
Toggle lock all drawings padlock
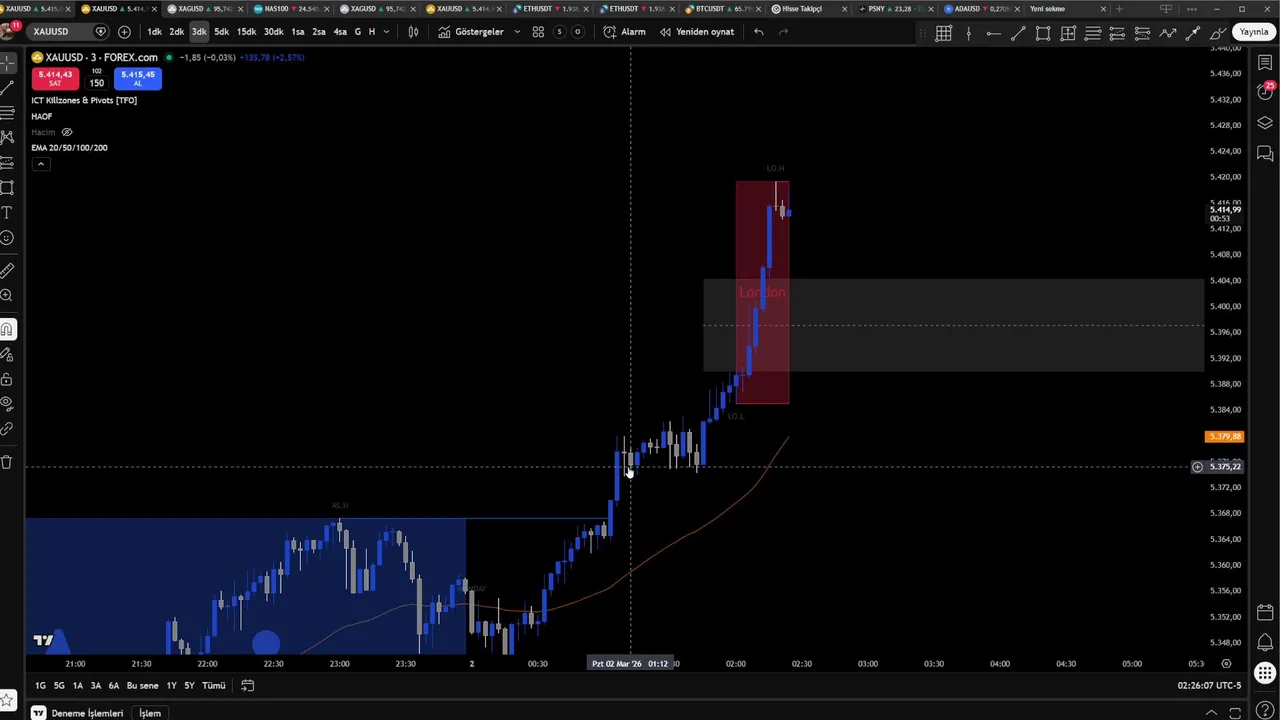point(7,379)
